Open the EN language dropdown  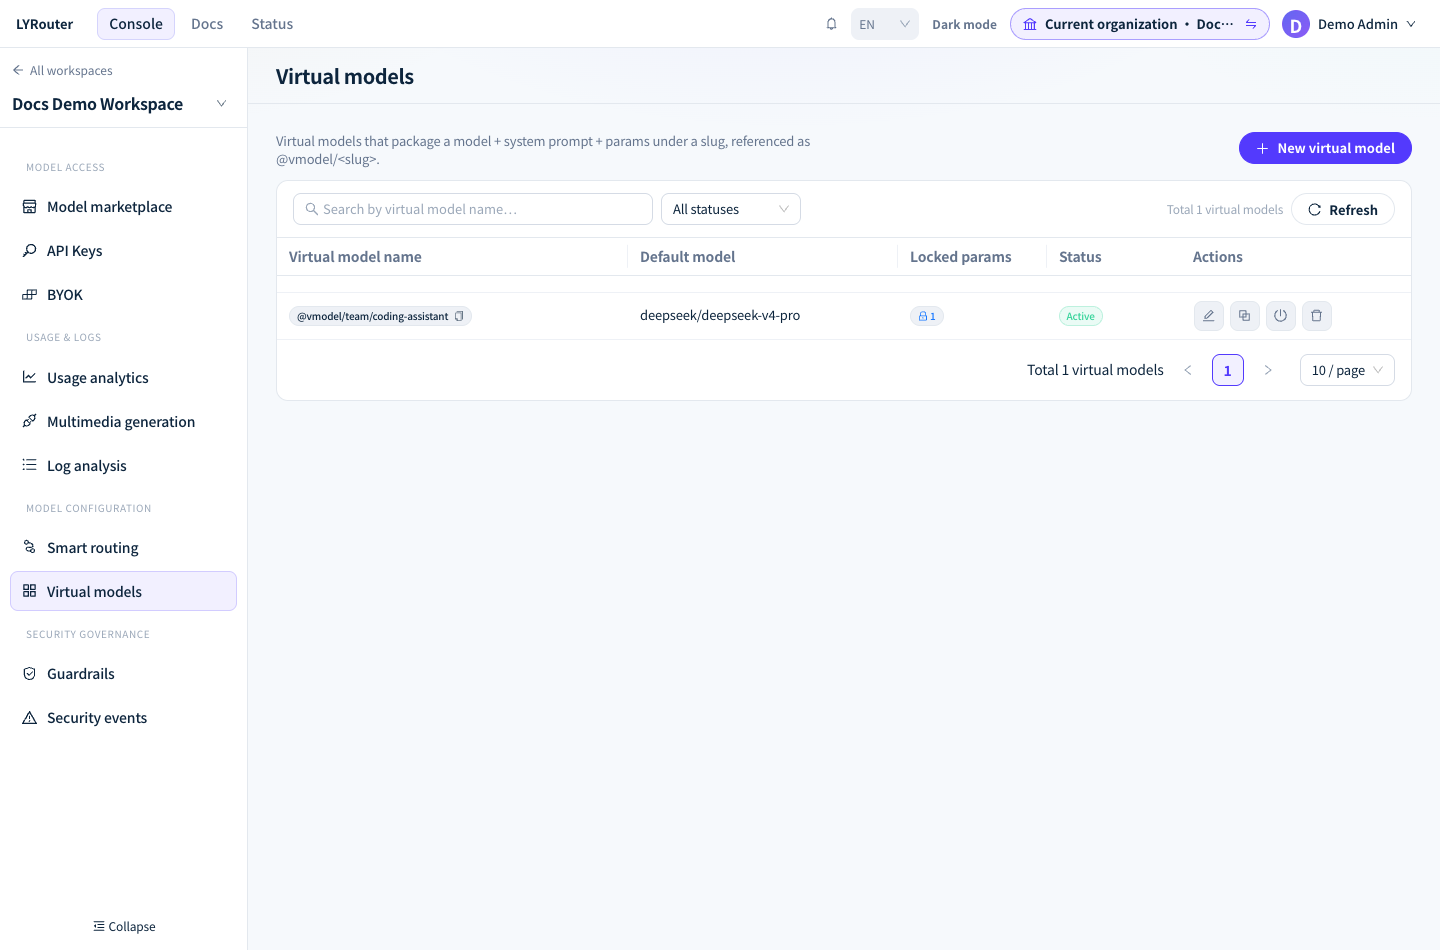(885, 24)
